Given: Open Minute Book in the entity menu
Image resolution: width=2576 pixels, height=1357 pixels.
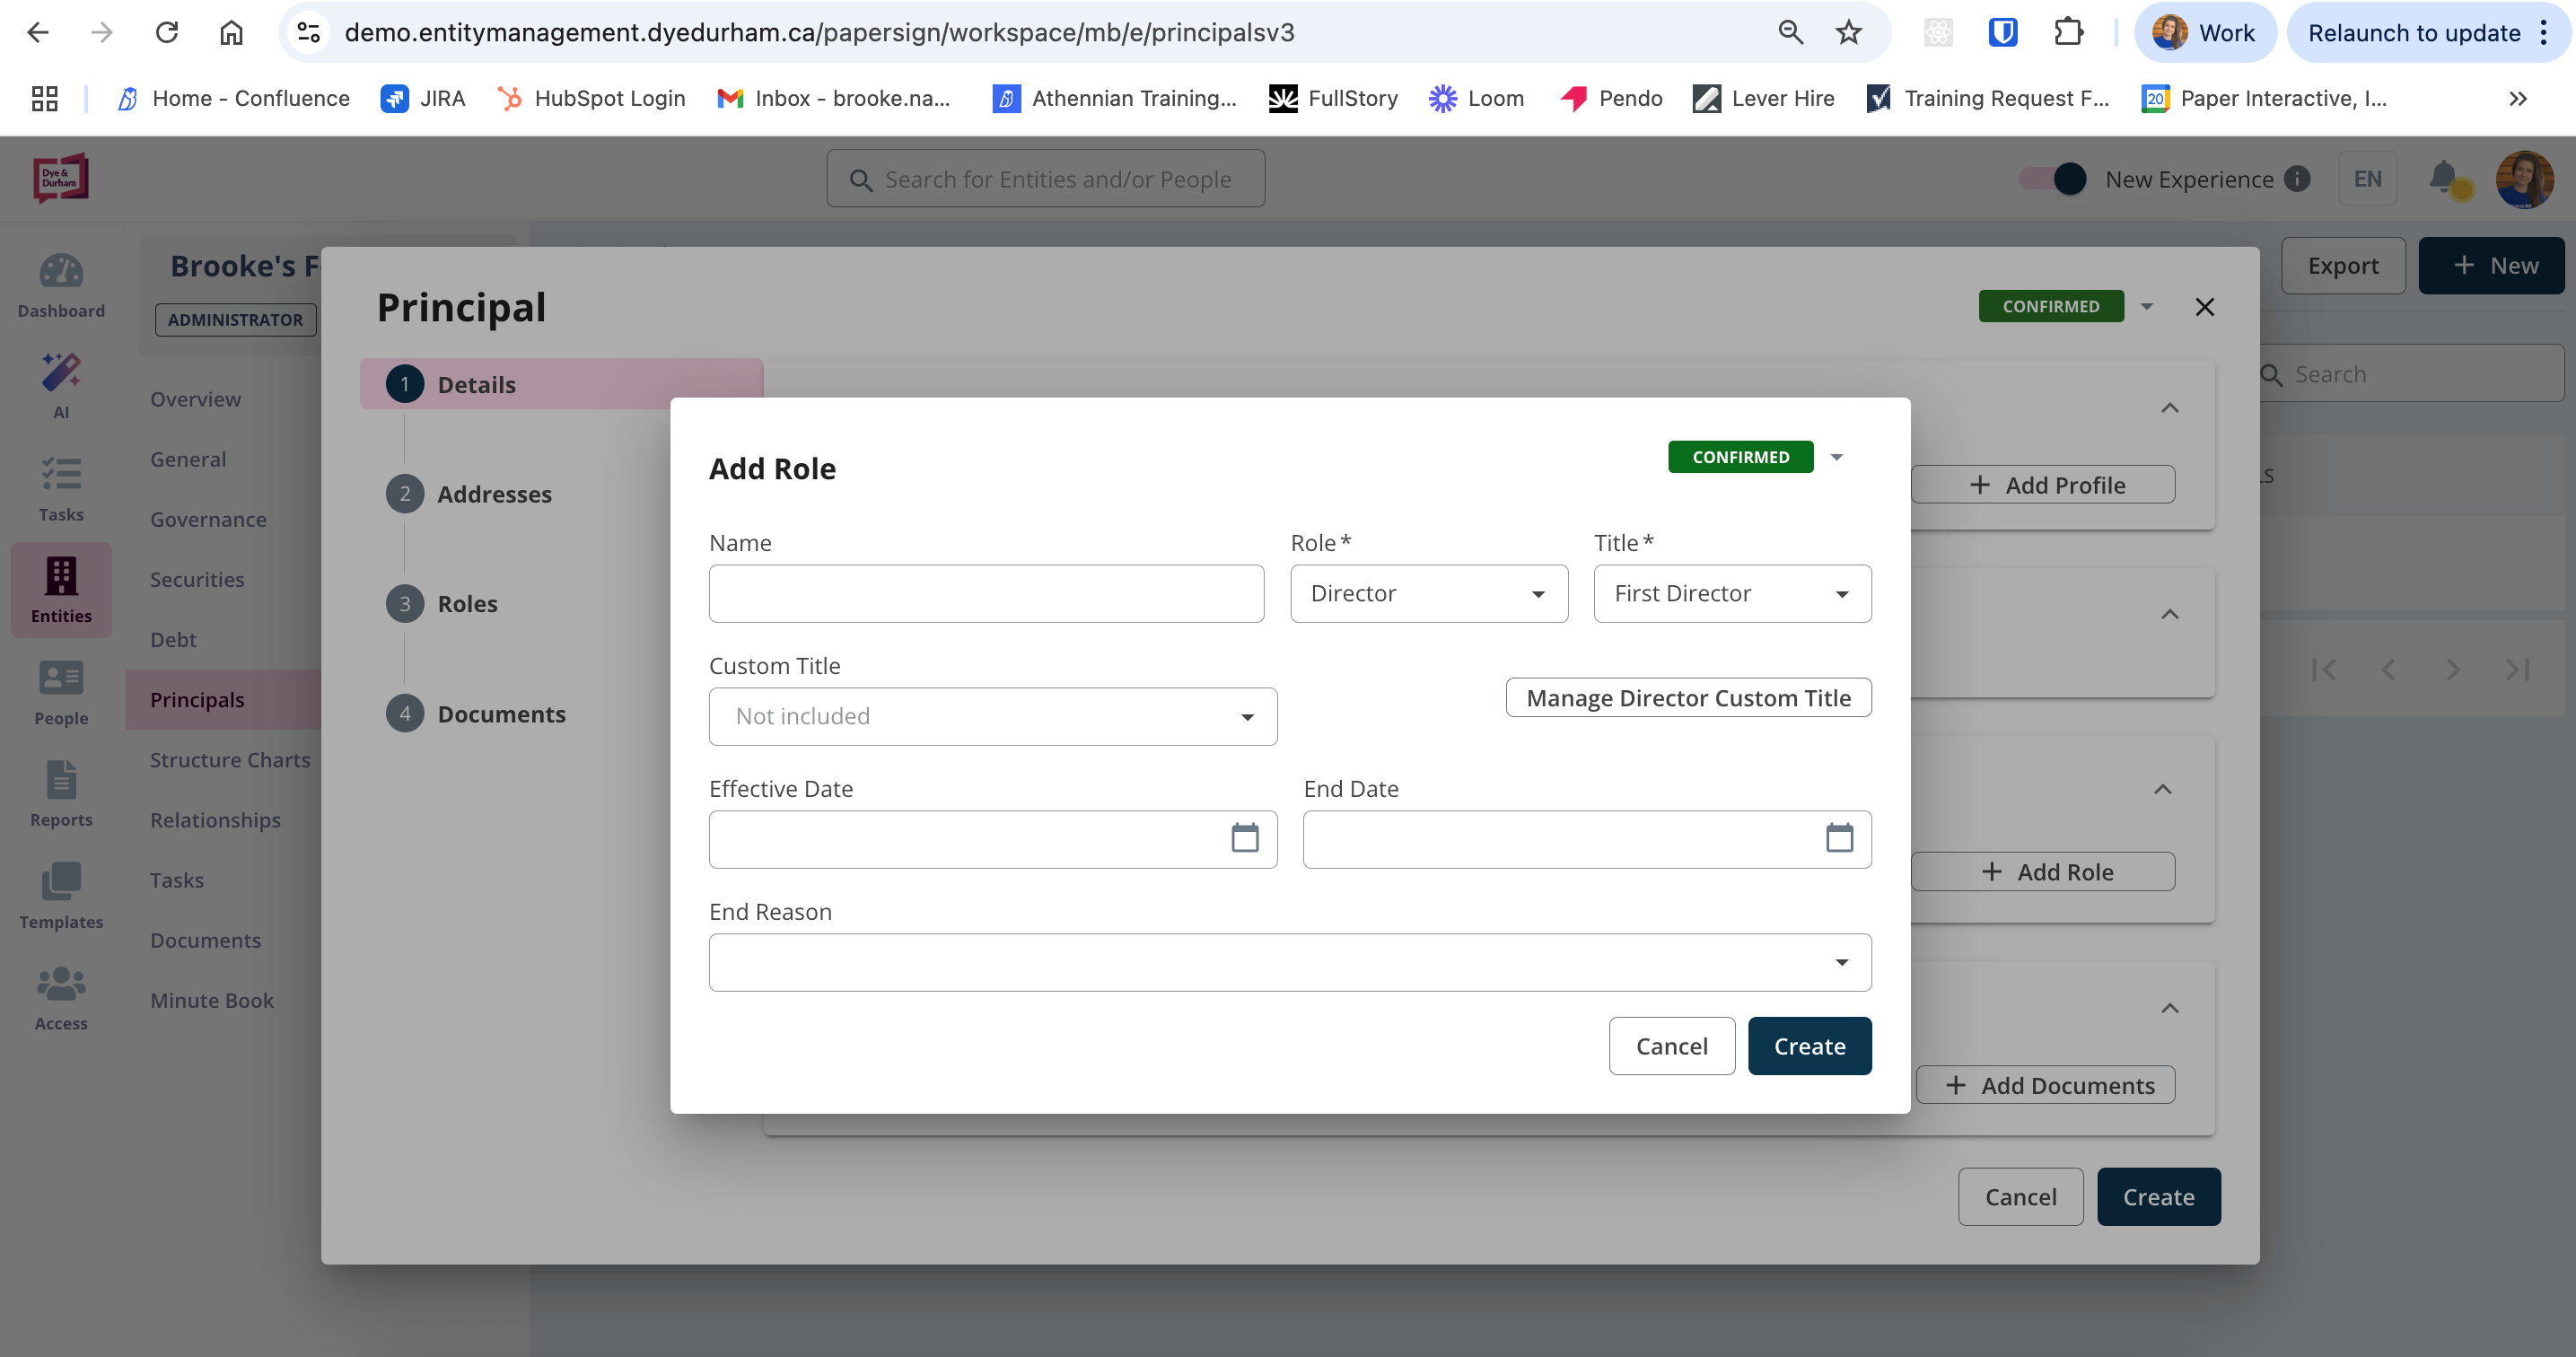Looking at the screenshot, I should point(211,1000).
